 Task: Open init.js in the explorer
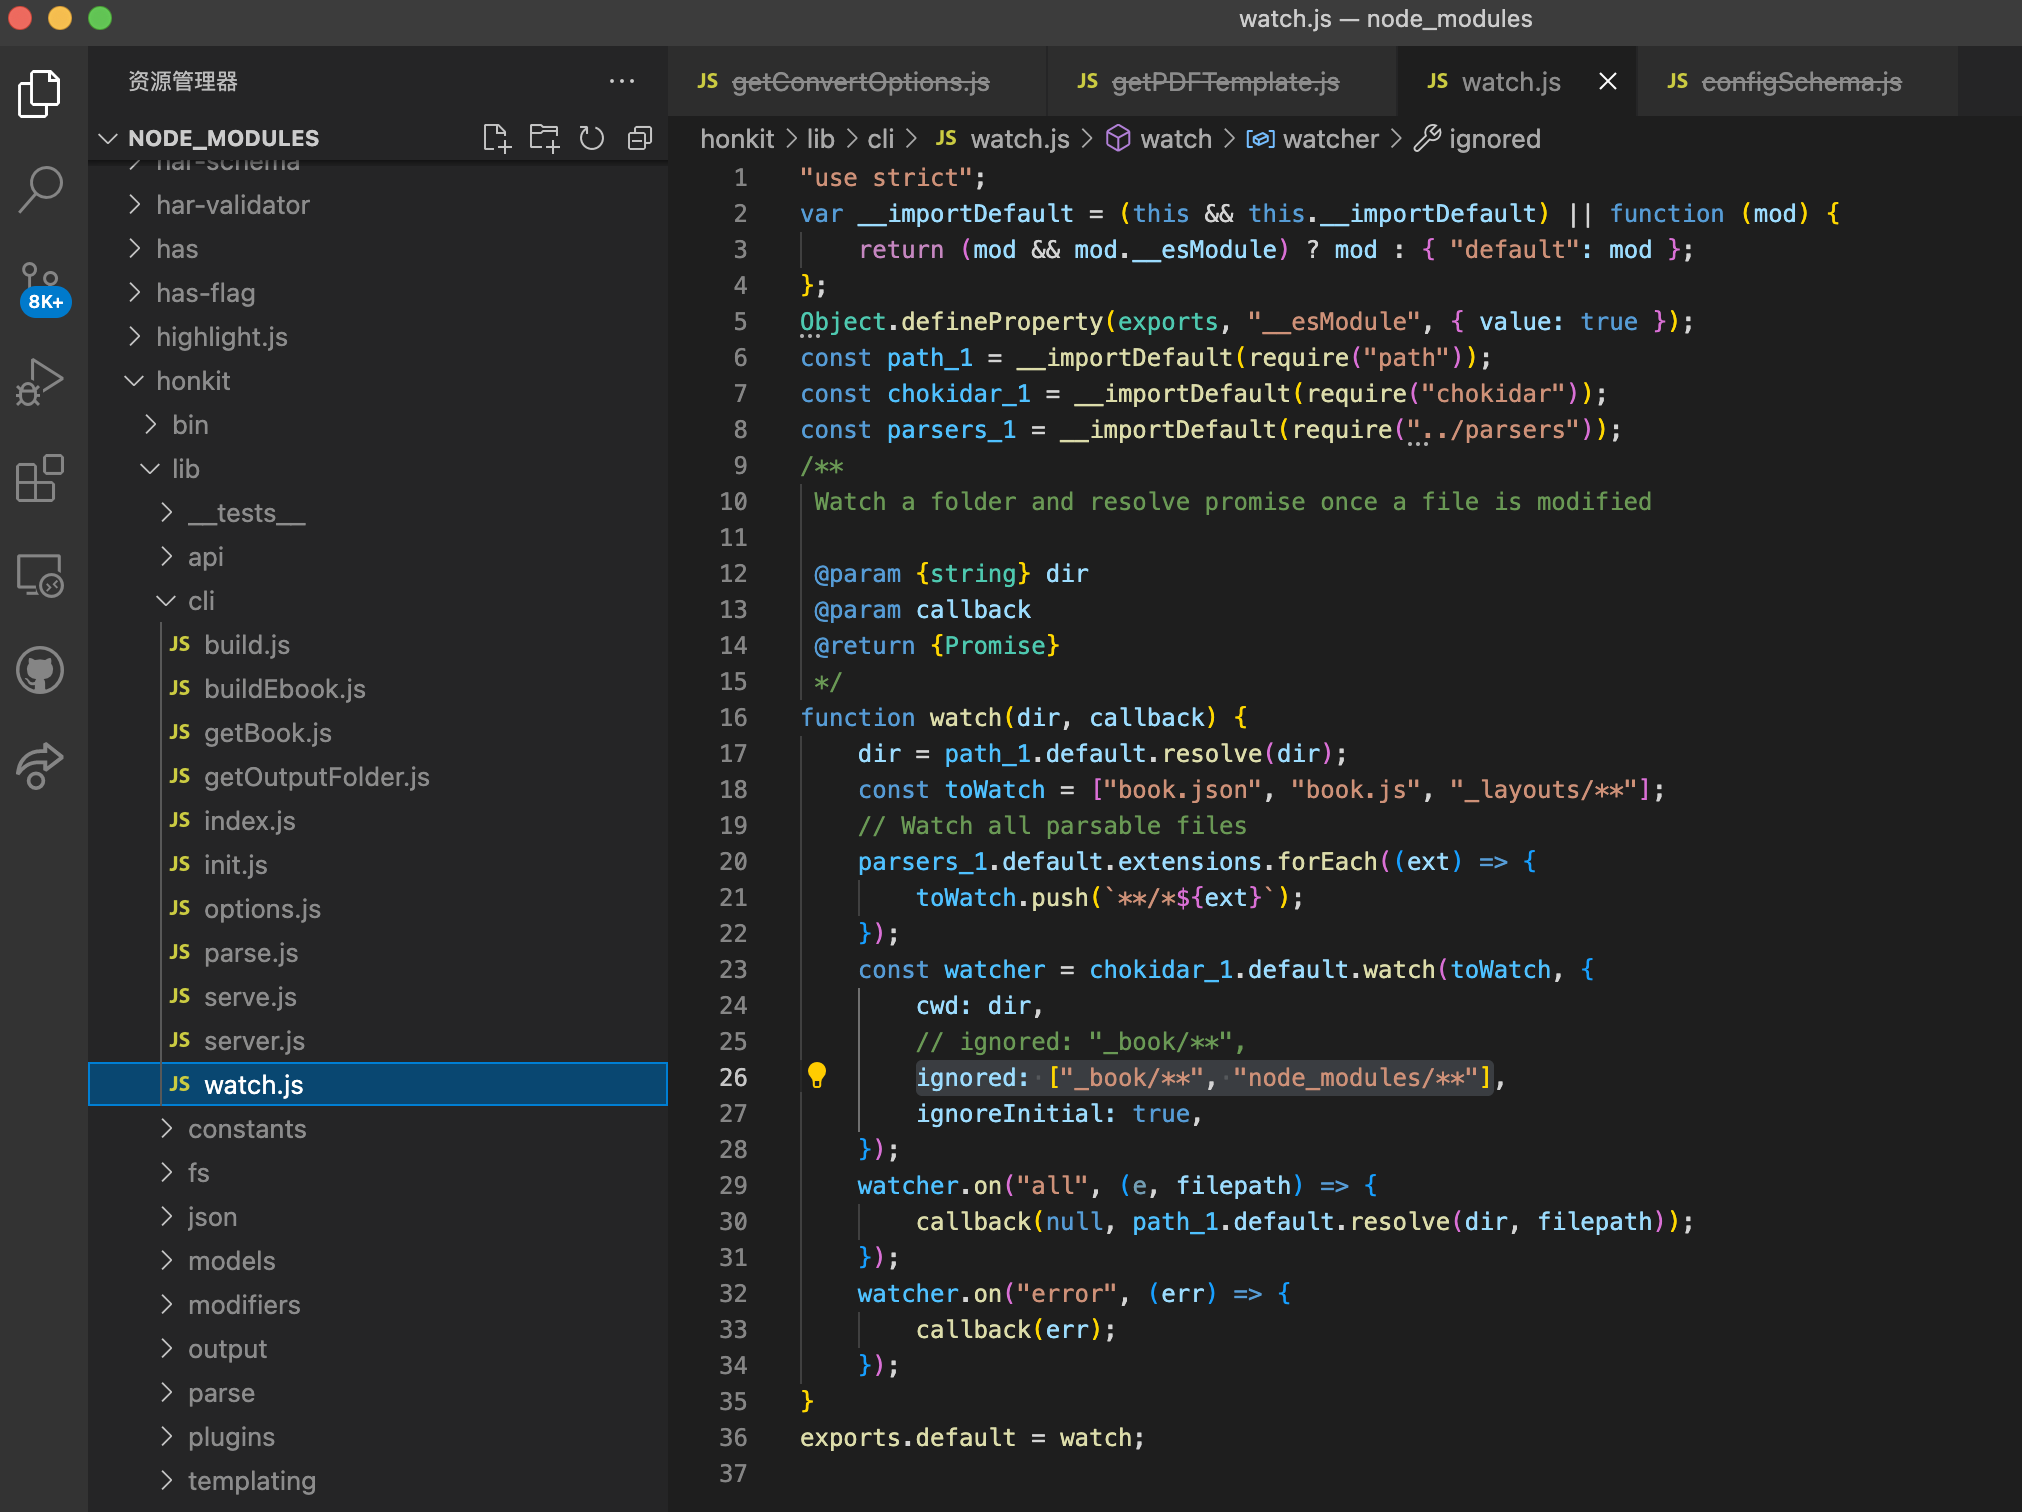pyautogui.click(x=378, y=865)
